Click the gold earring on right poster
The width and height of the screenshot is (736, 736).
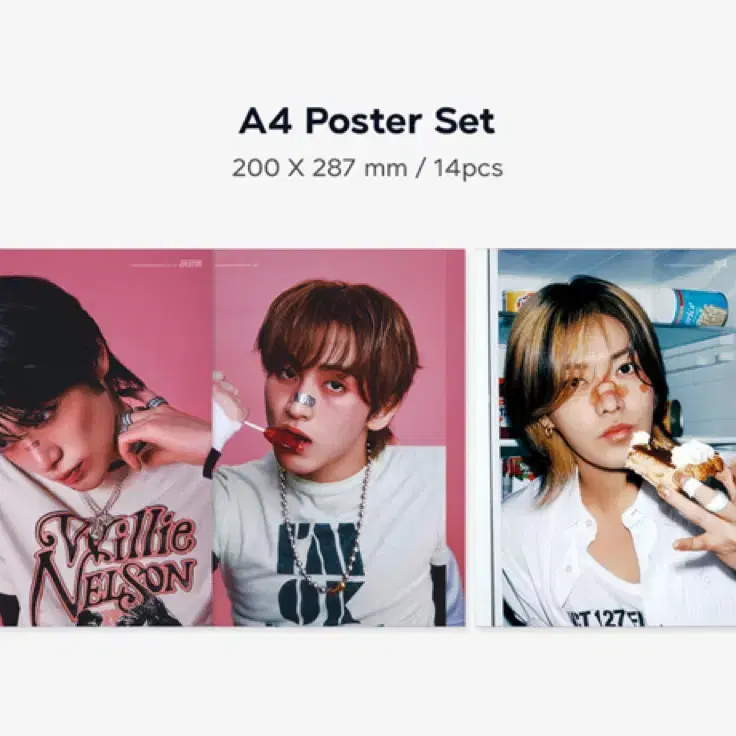(x=548, y=429)
